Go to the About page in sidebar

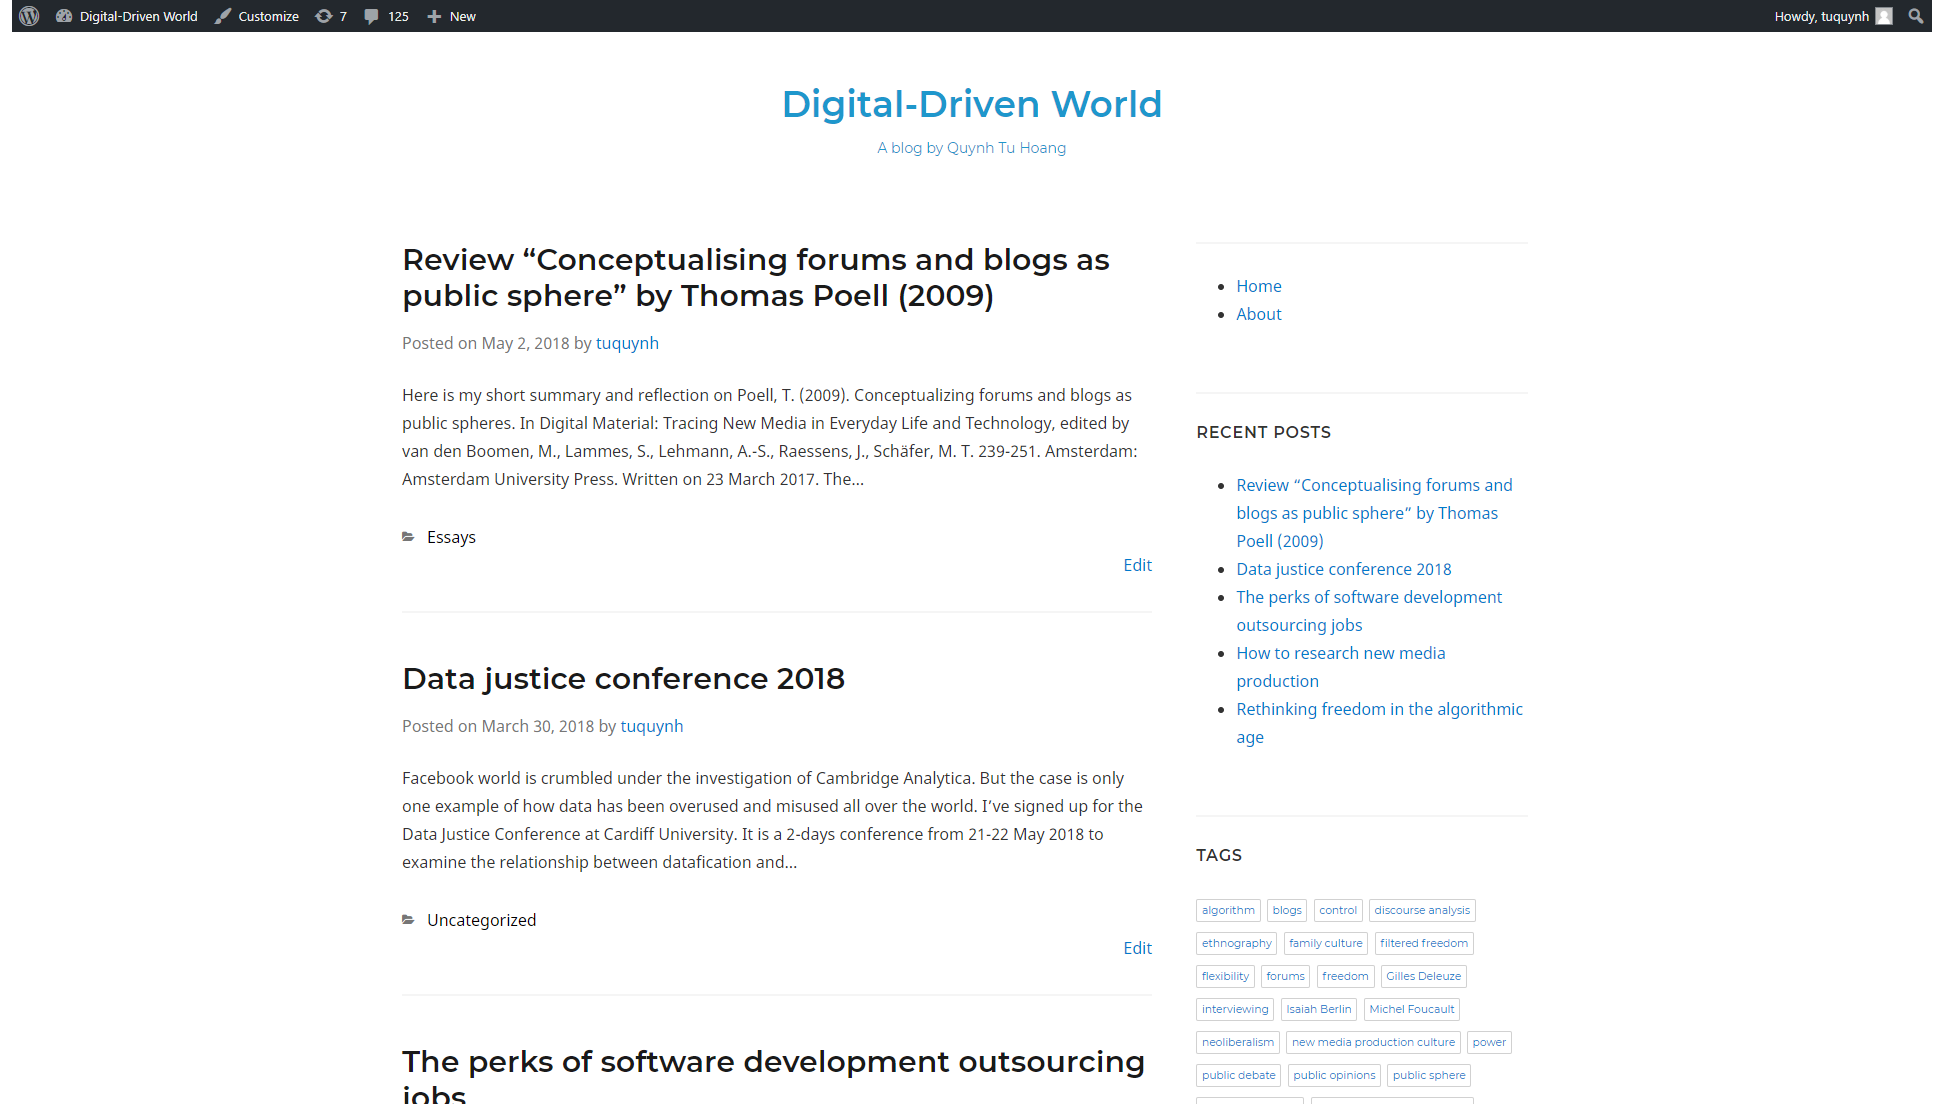point(1258,314)
